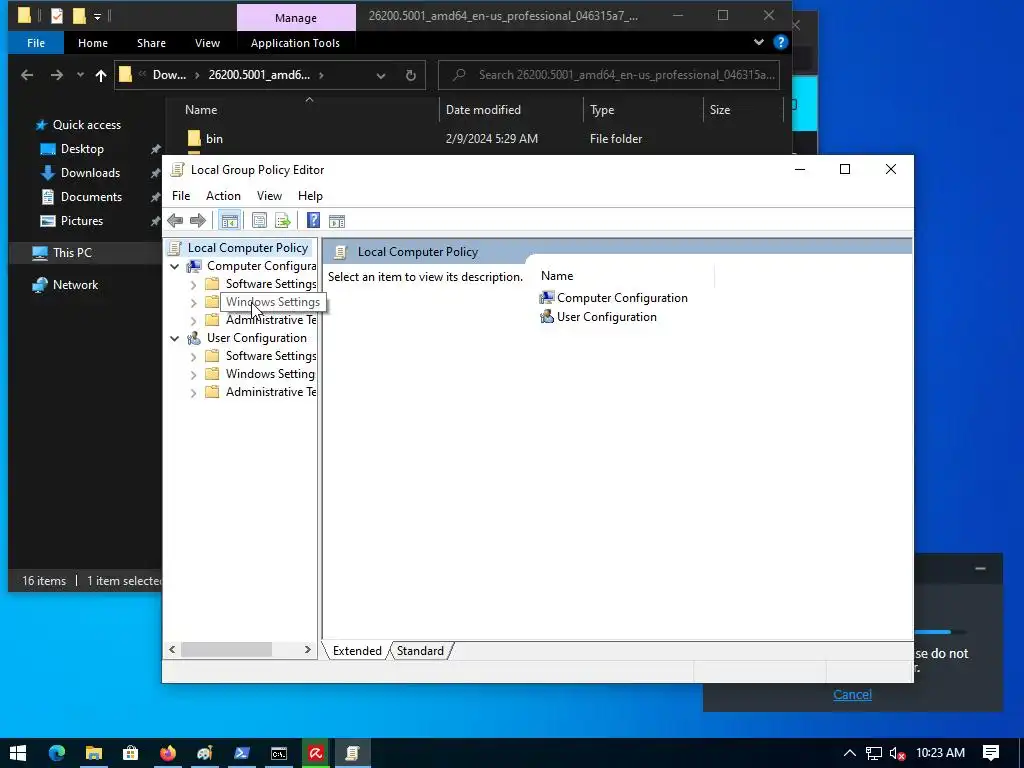Viewport: 1024px width, 768px height.
Task: Open the File menu in Group Policy Editor
Action: pos(181,196)
